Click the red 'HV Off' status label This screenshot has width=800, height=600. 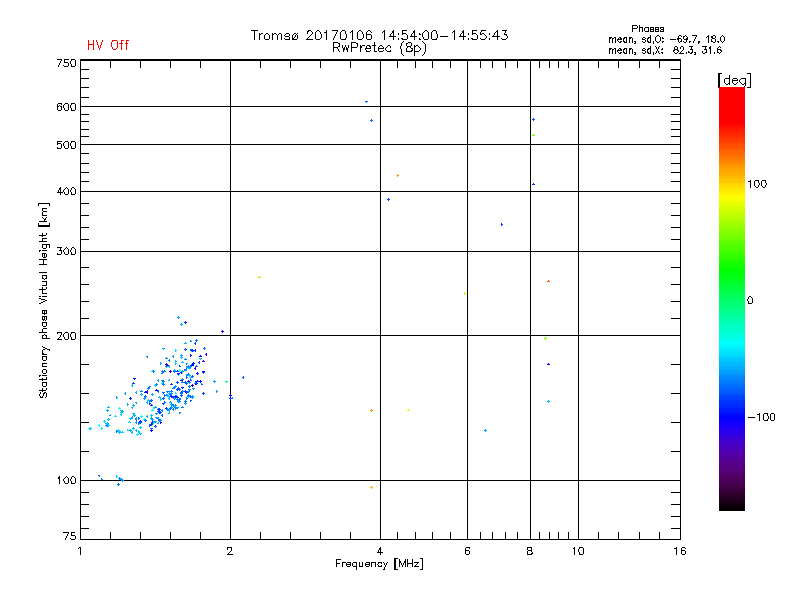(108, 45)
